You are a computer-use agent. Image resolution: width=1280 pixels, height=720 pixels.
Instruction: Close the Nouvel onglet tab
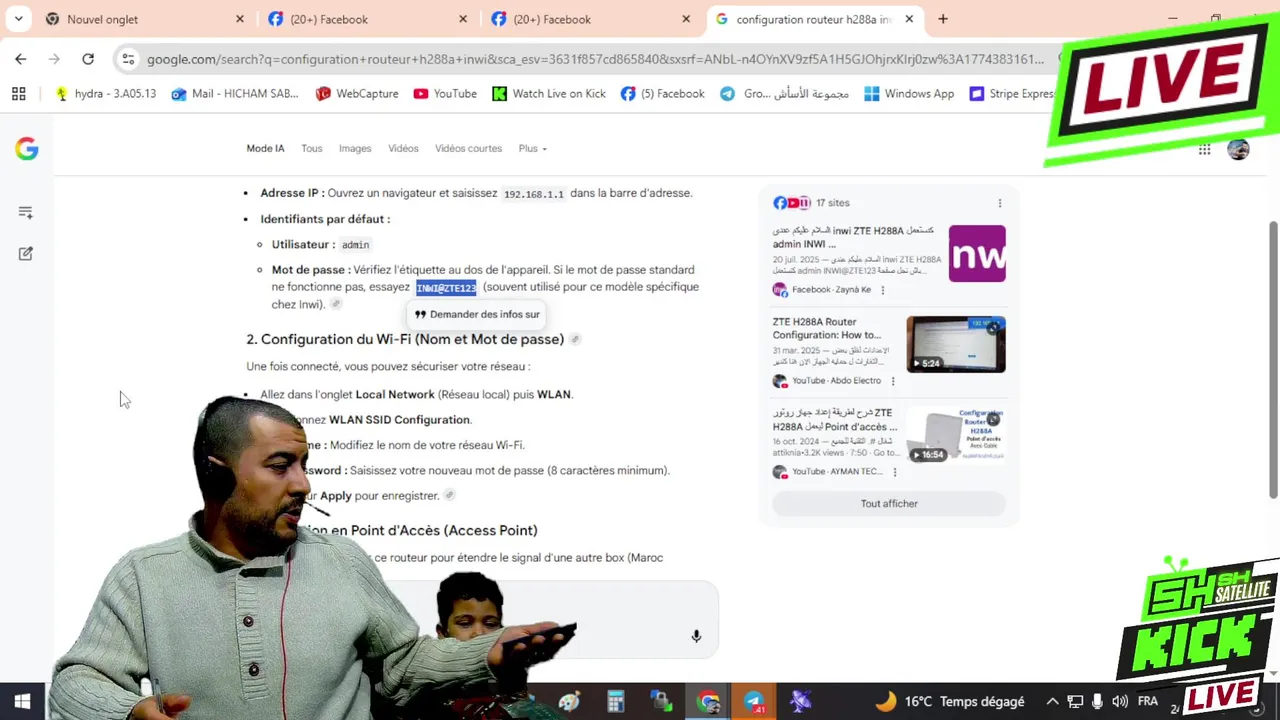pos(239,19)
